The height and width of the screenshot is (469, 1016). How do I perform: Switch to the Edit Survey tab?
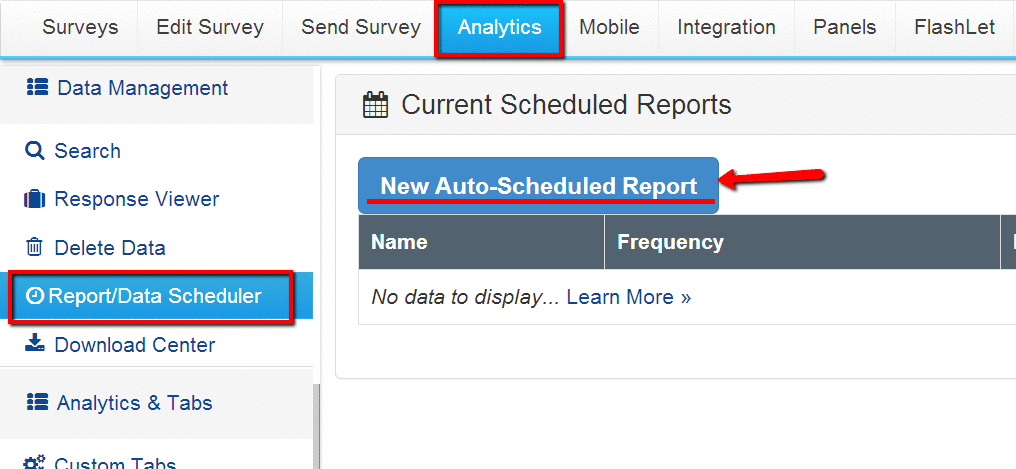click(x=209, y=28)
